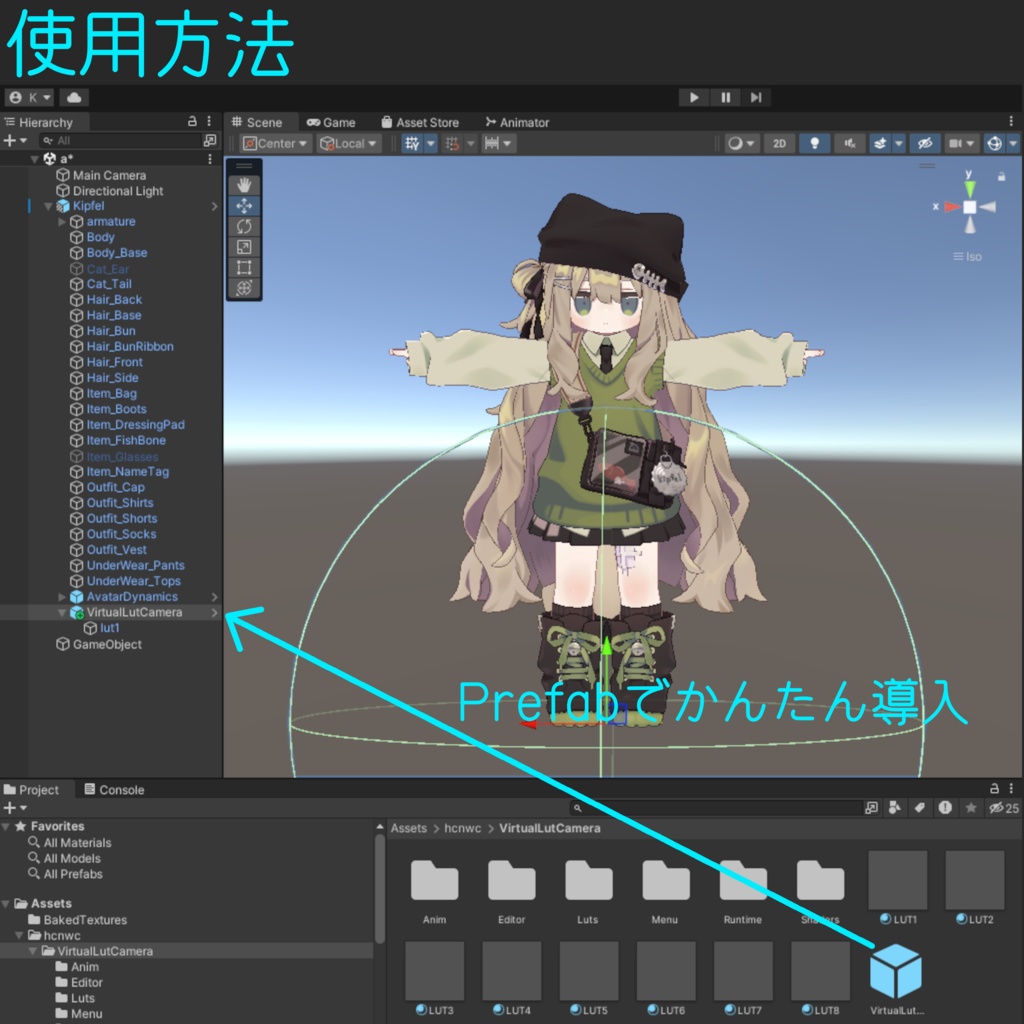Select the Hand tool in Scene toolbar
The height and width of the screenshot is (1024, 1024).
[243, 183]
